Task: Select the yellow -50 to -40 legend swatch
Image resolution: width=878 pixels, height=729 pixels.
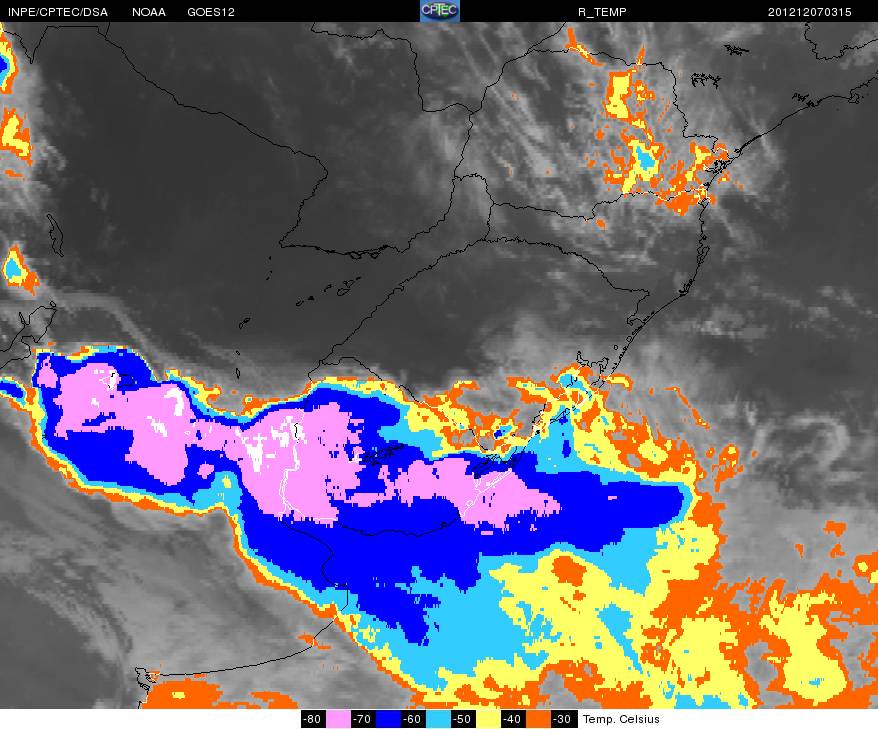Action: (x=488, y=719)
